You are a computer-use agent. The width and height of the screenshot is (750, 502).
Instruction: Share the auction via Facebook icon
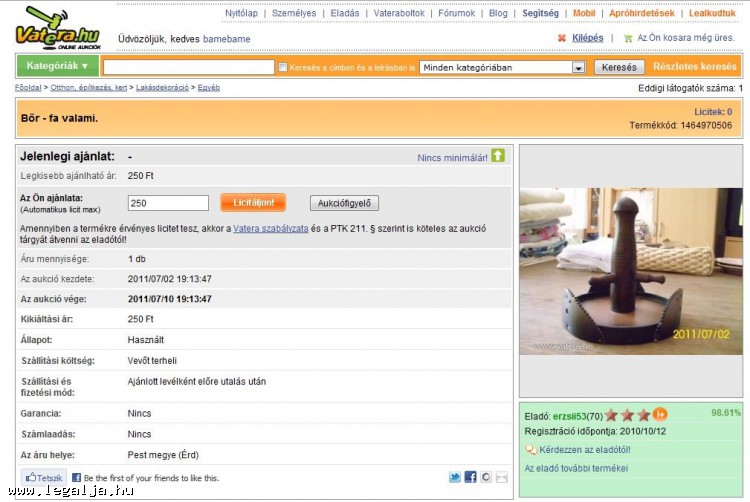click(470, 477)
